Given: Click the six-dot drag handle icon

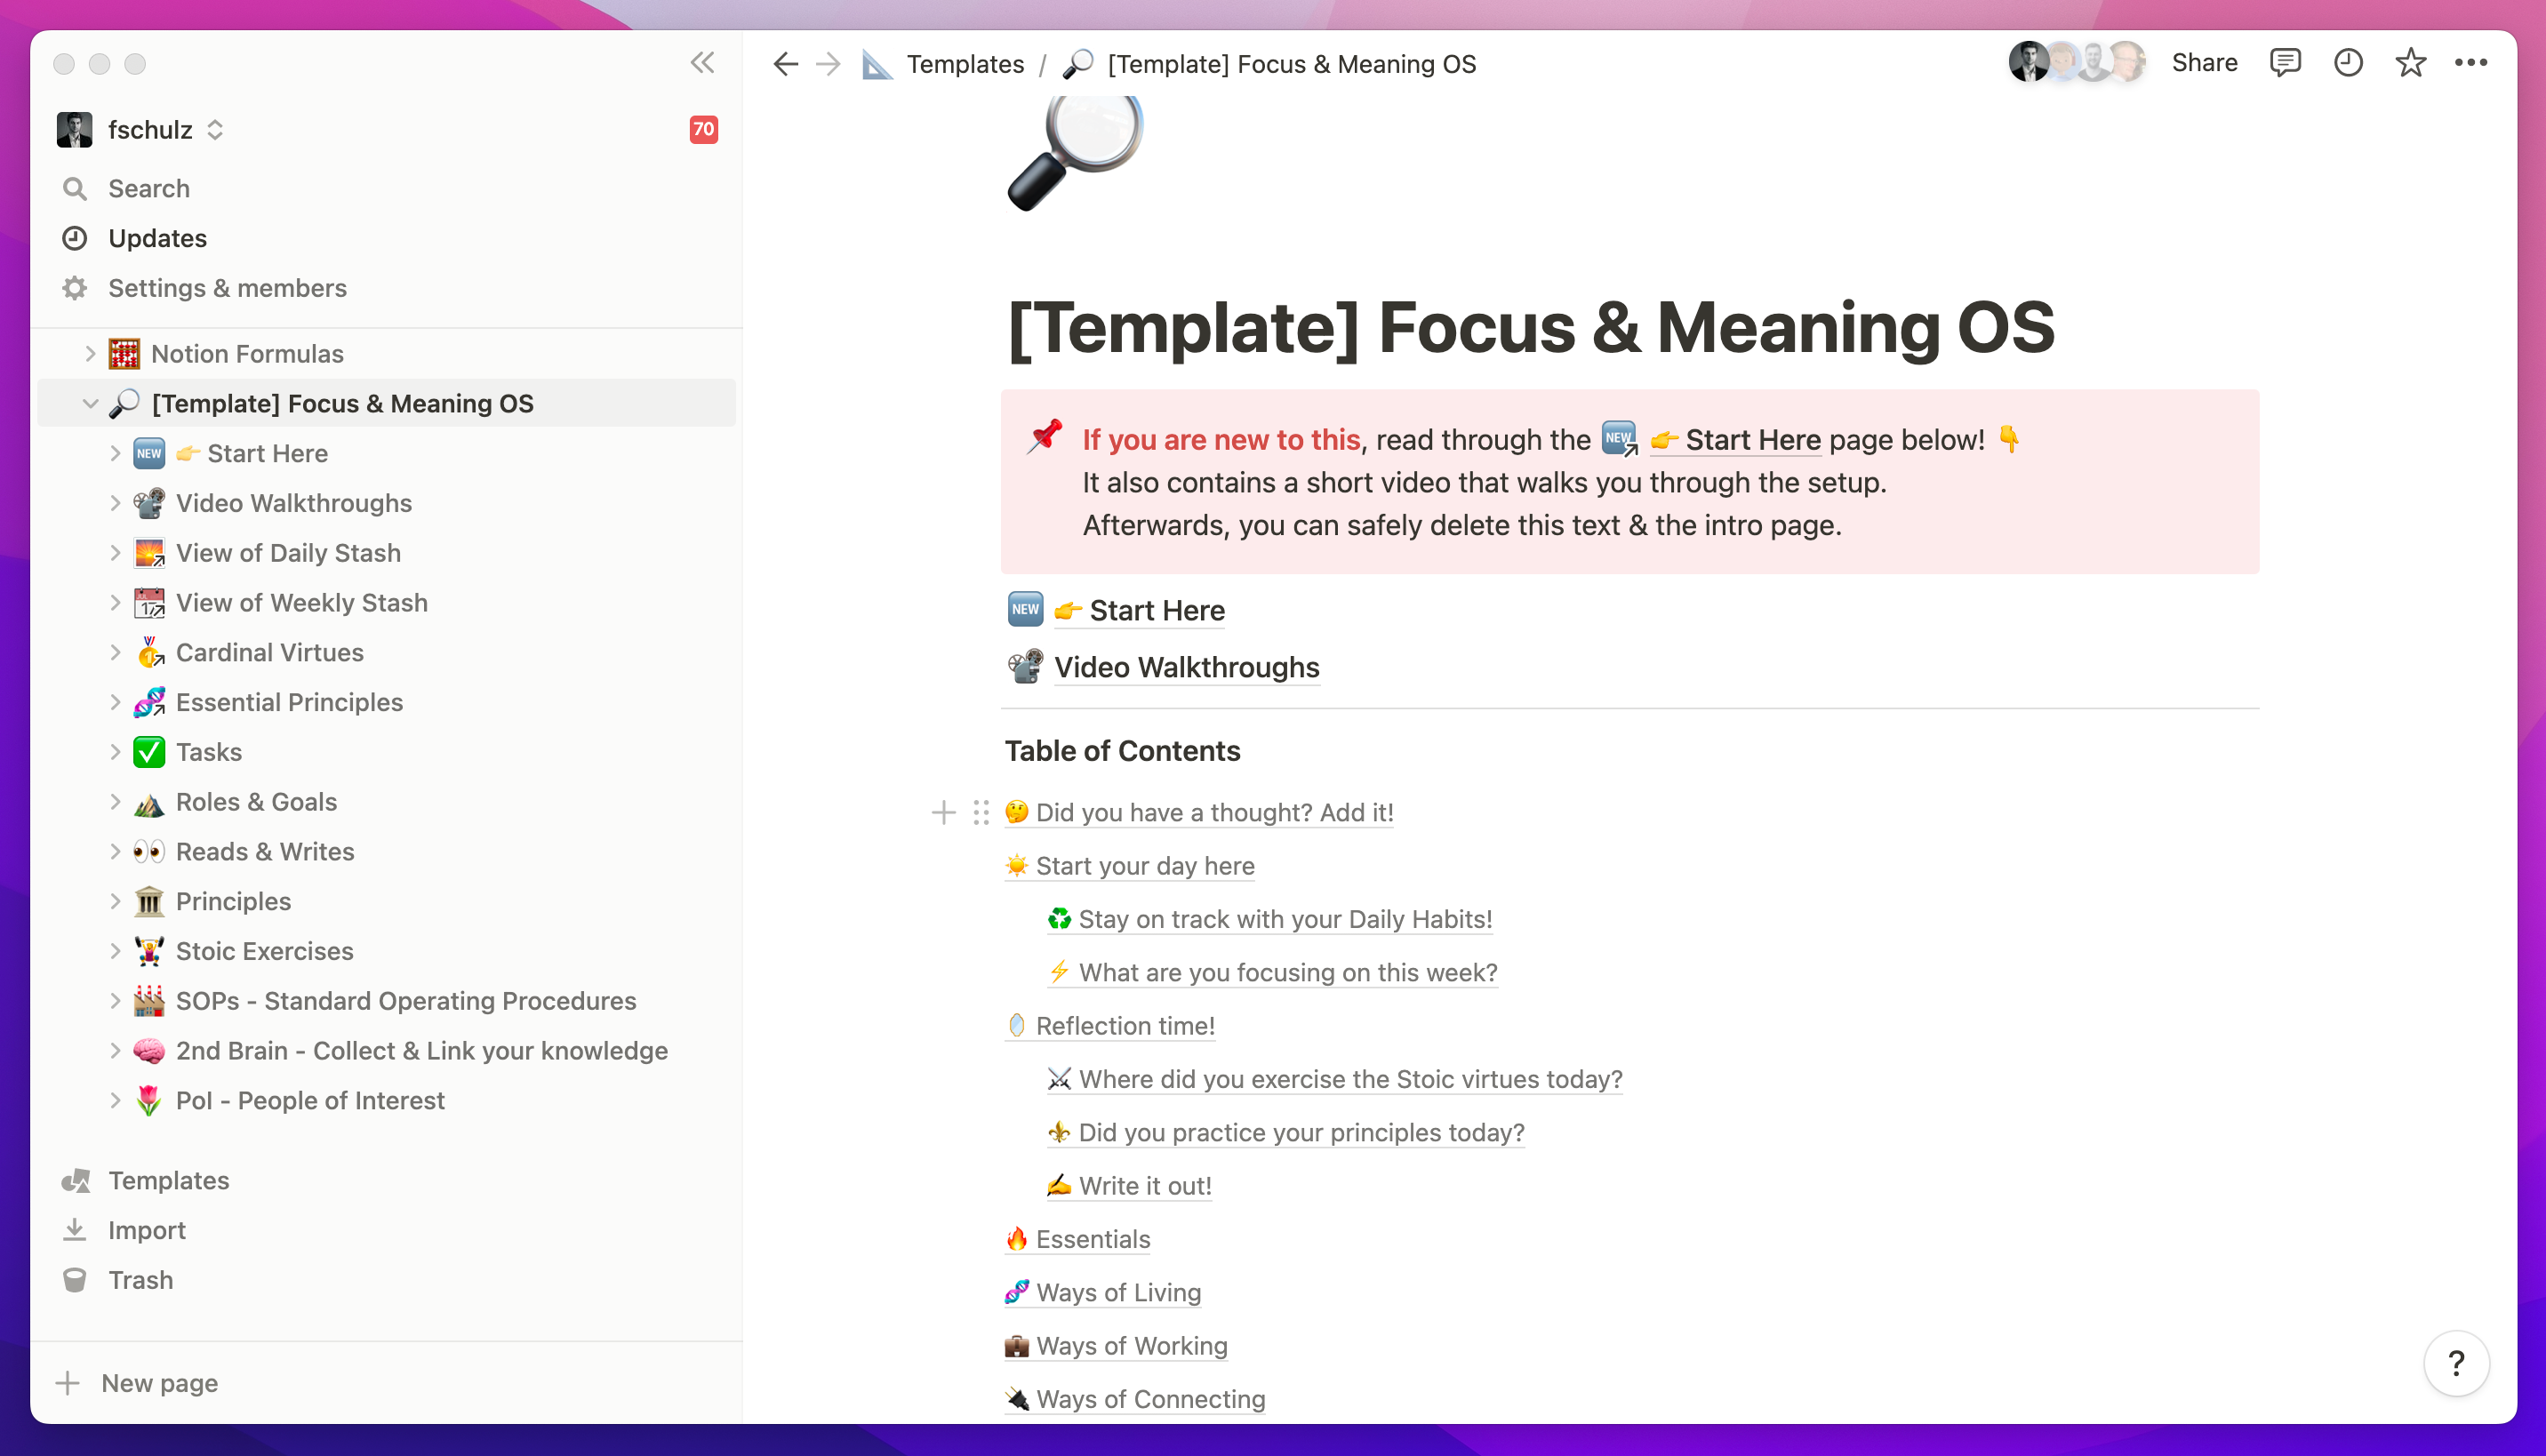Looking at the screenshot, I should click(981, 812).
